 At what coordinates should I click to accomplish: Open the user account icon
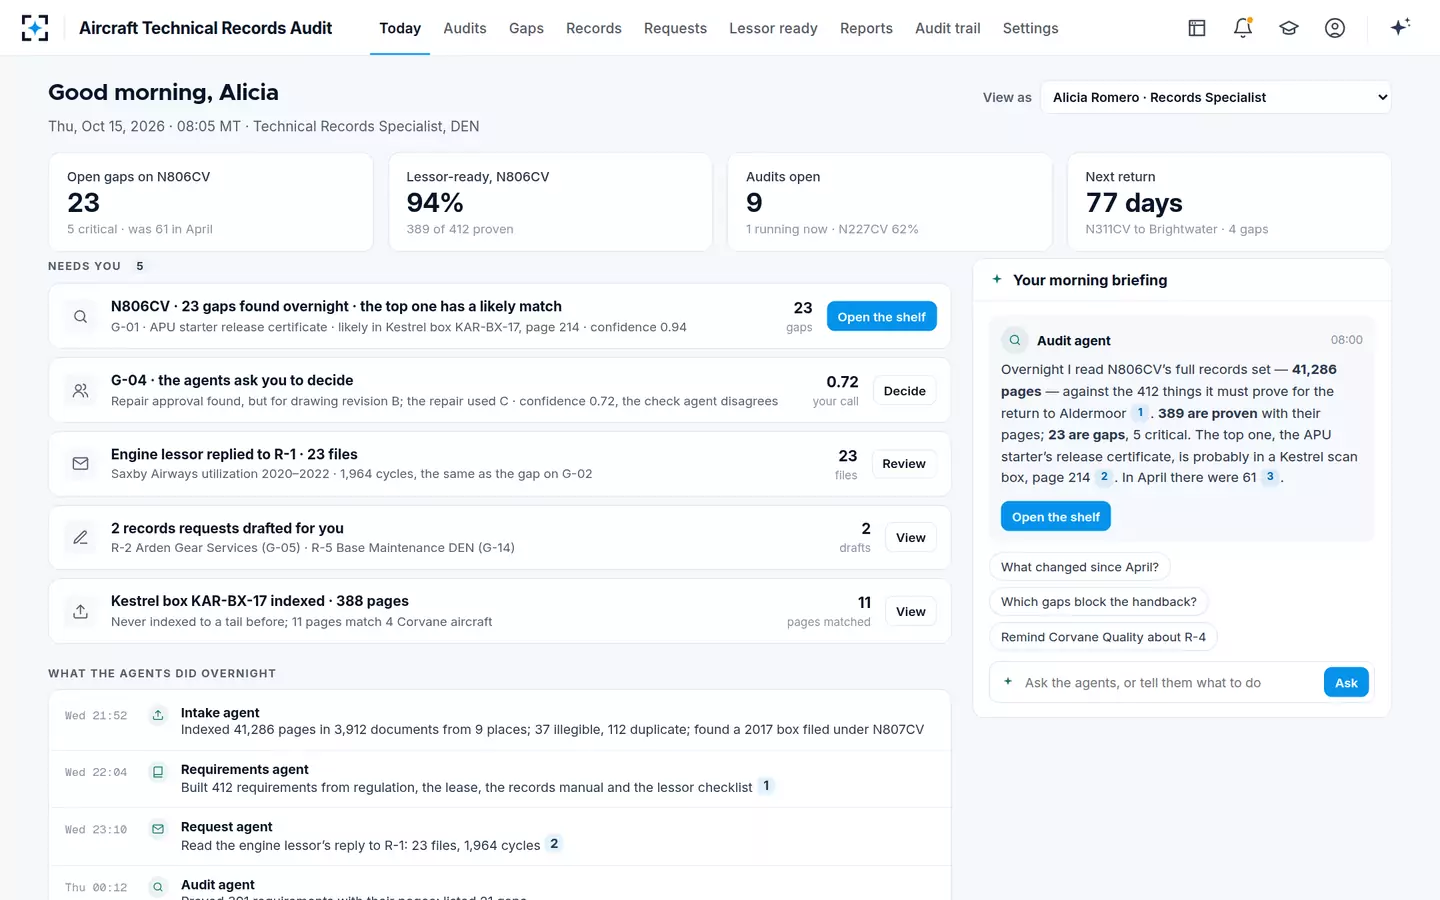[x=1335, y=28]
